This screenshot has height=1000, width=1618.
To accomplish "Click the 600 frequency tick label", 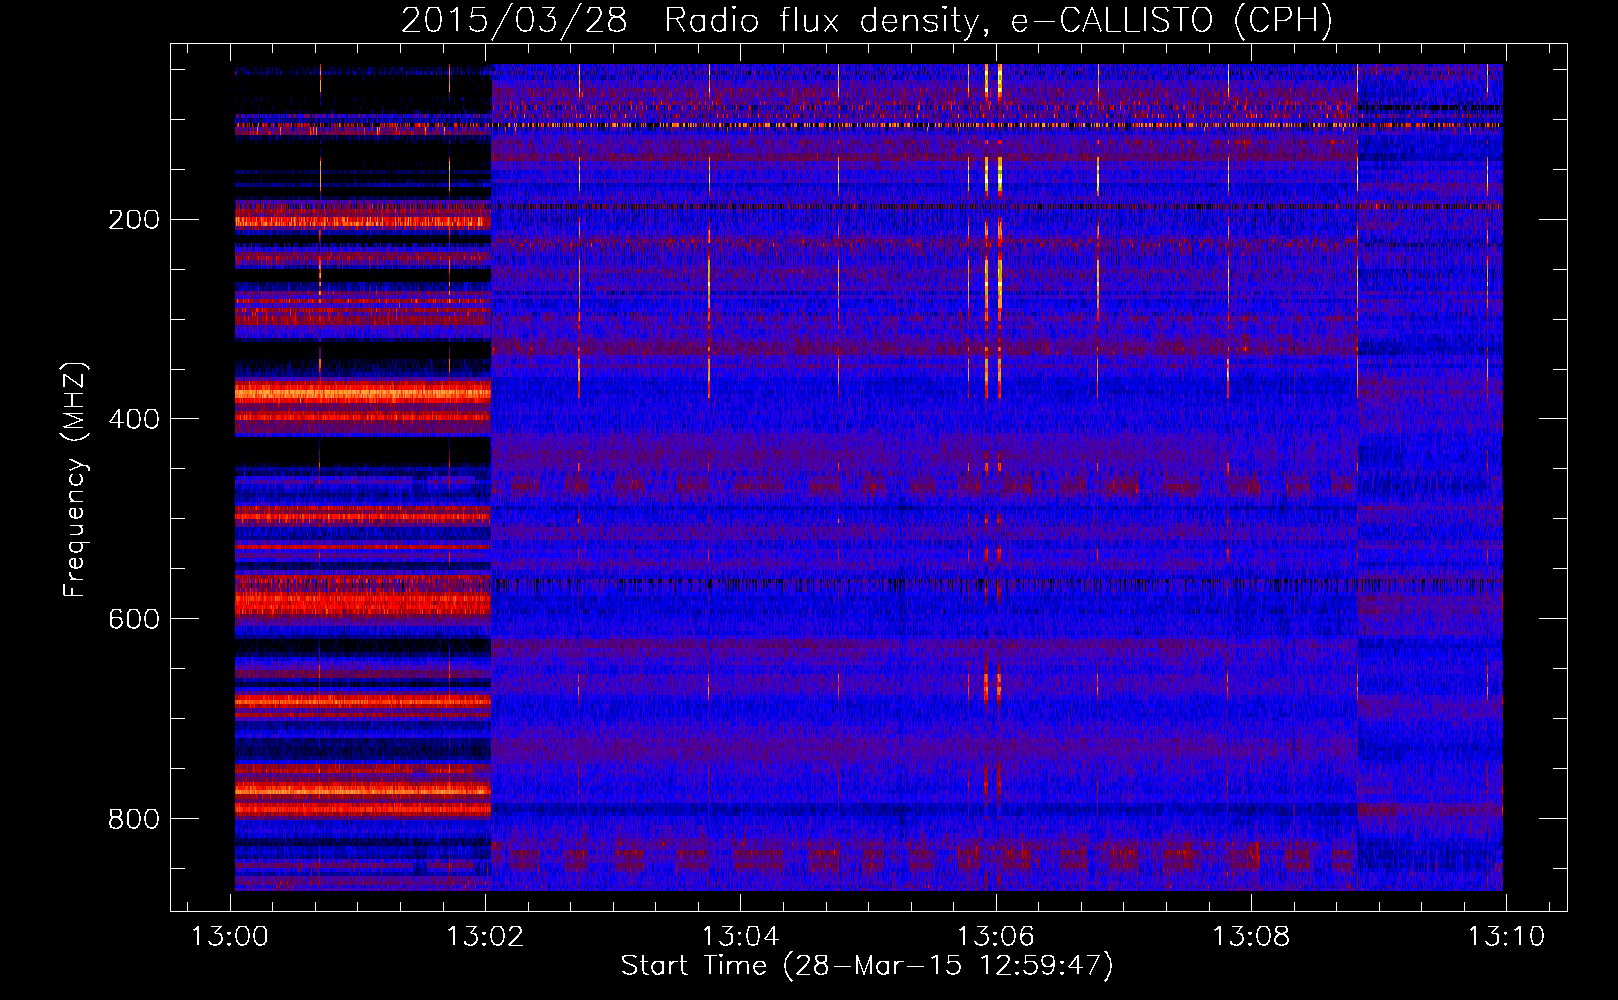I will 134,619.
